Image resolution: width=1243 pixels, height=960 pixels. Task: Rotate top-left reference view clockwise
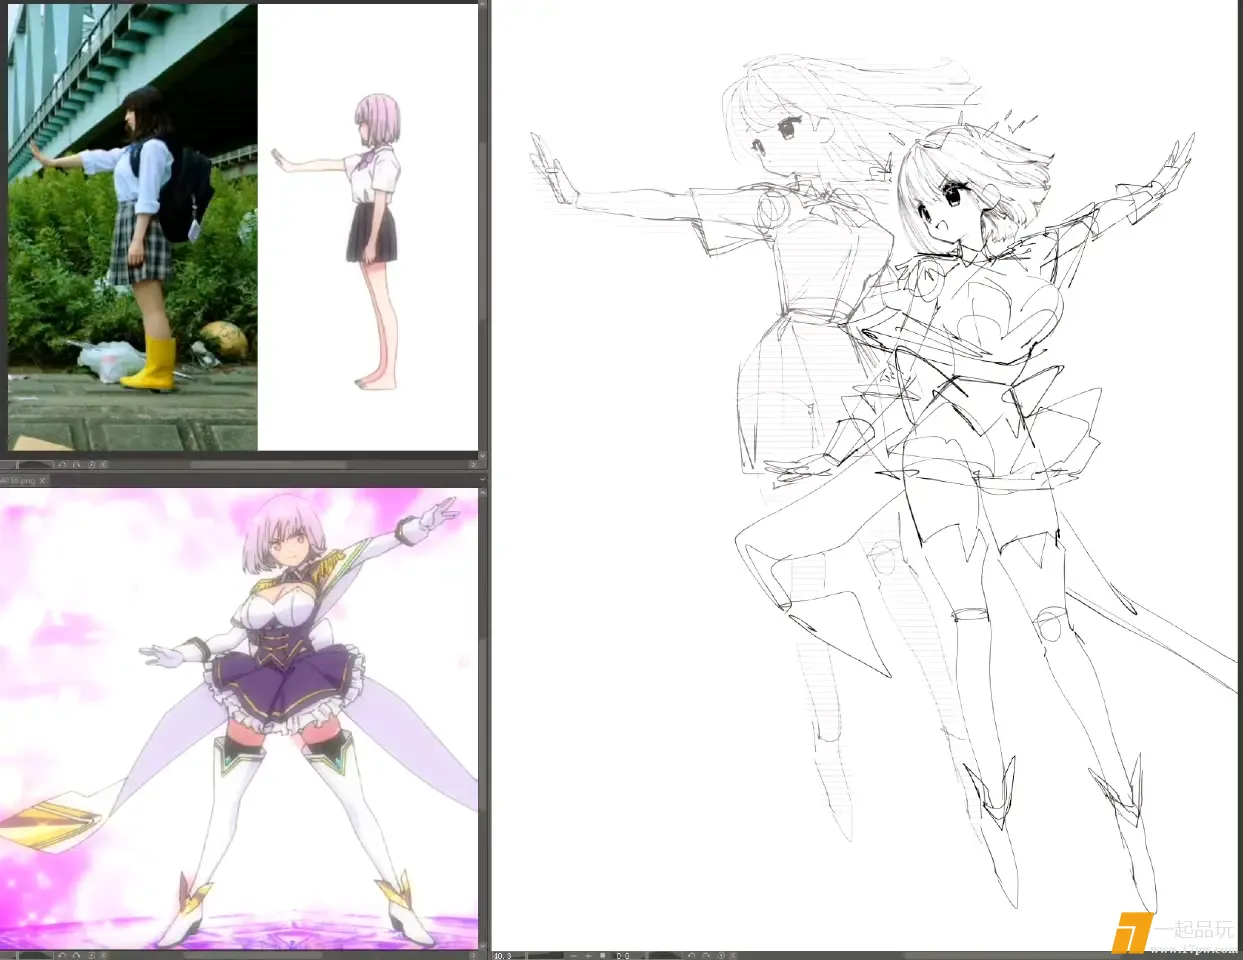(76, 464)
